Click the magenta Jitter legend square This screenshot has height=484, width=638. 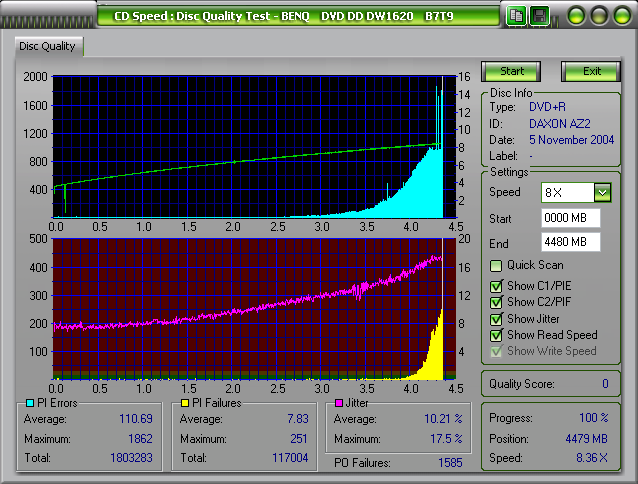click(339, 403)
